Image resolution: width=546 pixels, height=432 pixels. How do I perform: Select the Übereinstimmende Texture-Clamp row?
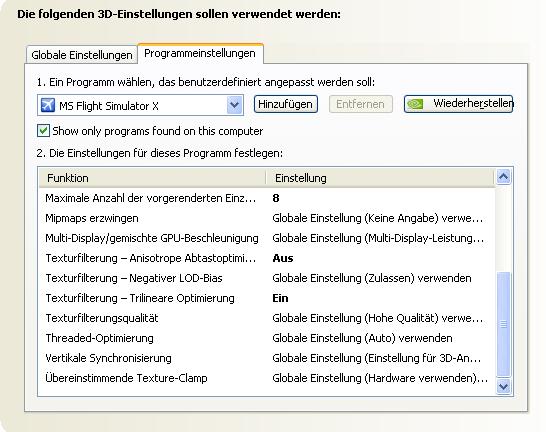click(x=267, y=378)
